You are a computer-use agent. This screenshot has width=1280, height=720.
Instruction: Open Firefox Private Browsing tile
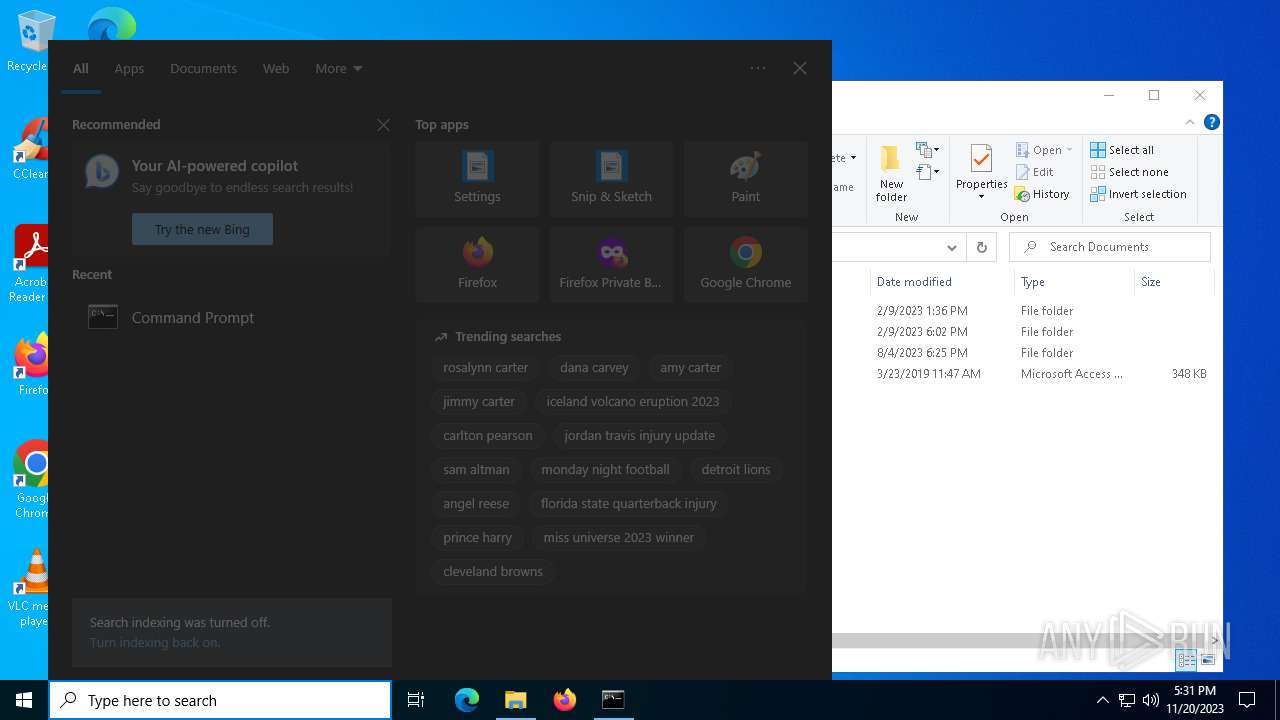point(611,265)
